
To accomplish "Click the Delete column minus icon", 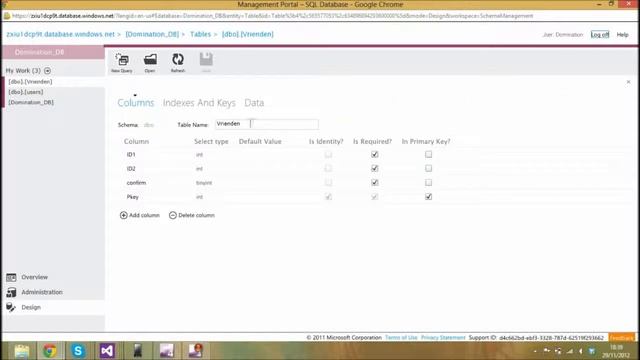I will pyautogui.click(x=173, y=215).
